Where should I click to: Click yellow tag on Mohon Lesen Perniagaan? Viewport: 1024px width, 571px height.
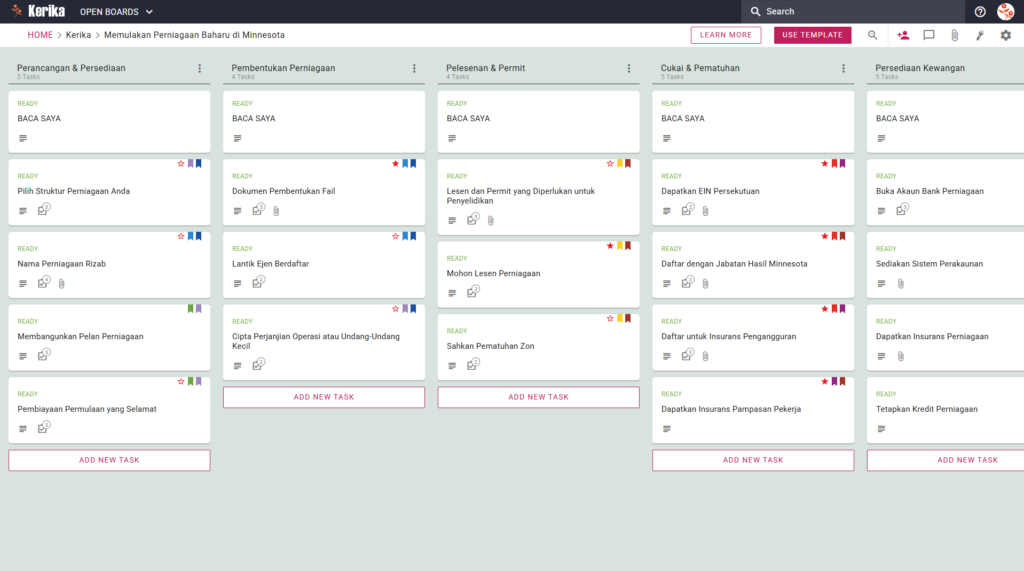tap(620, 246)
